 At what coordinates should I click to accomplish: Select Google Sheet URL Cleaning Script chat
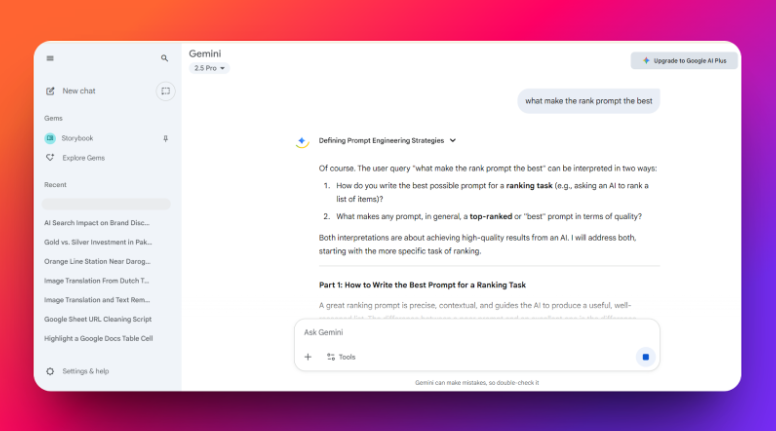tap(97, 319)
